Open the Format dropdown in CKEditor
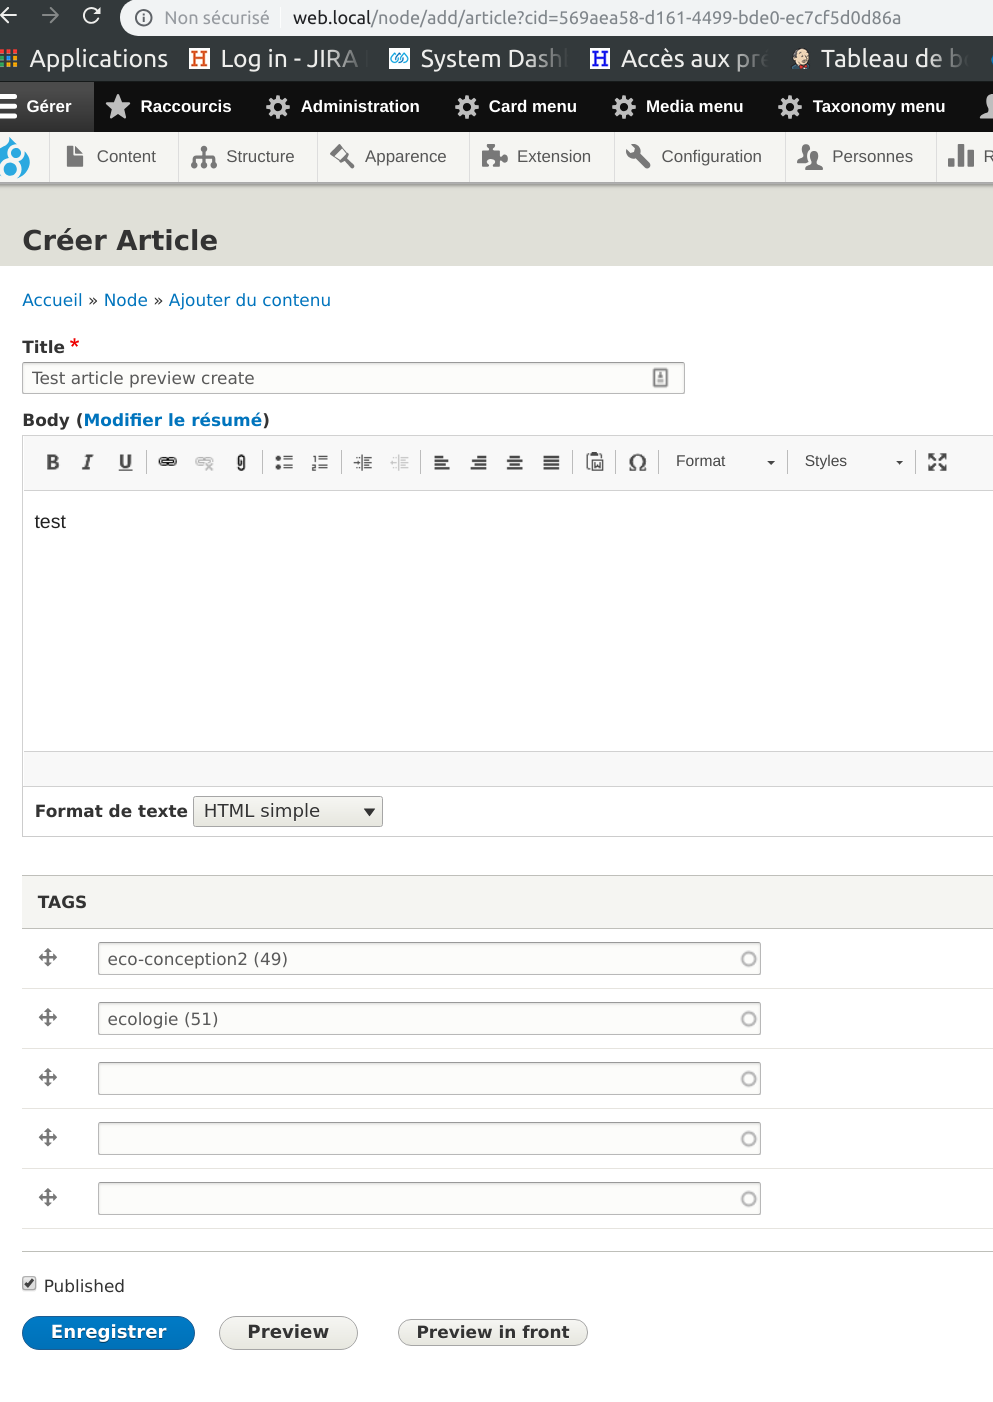Image resolution: width=993 pixels, height=1402 pixels. [722, 461]
